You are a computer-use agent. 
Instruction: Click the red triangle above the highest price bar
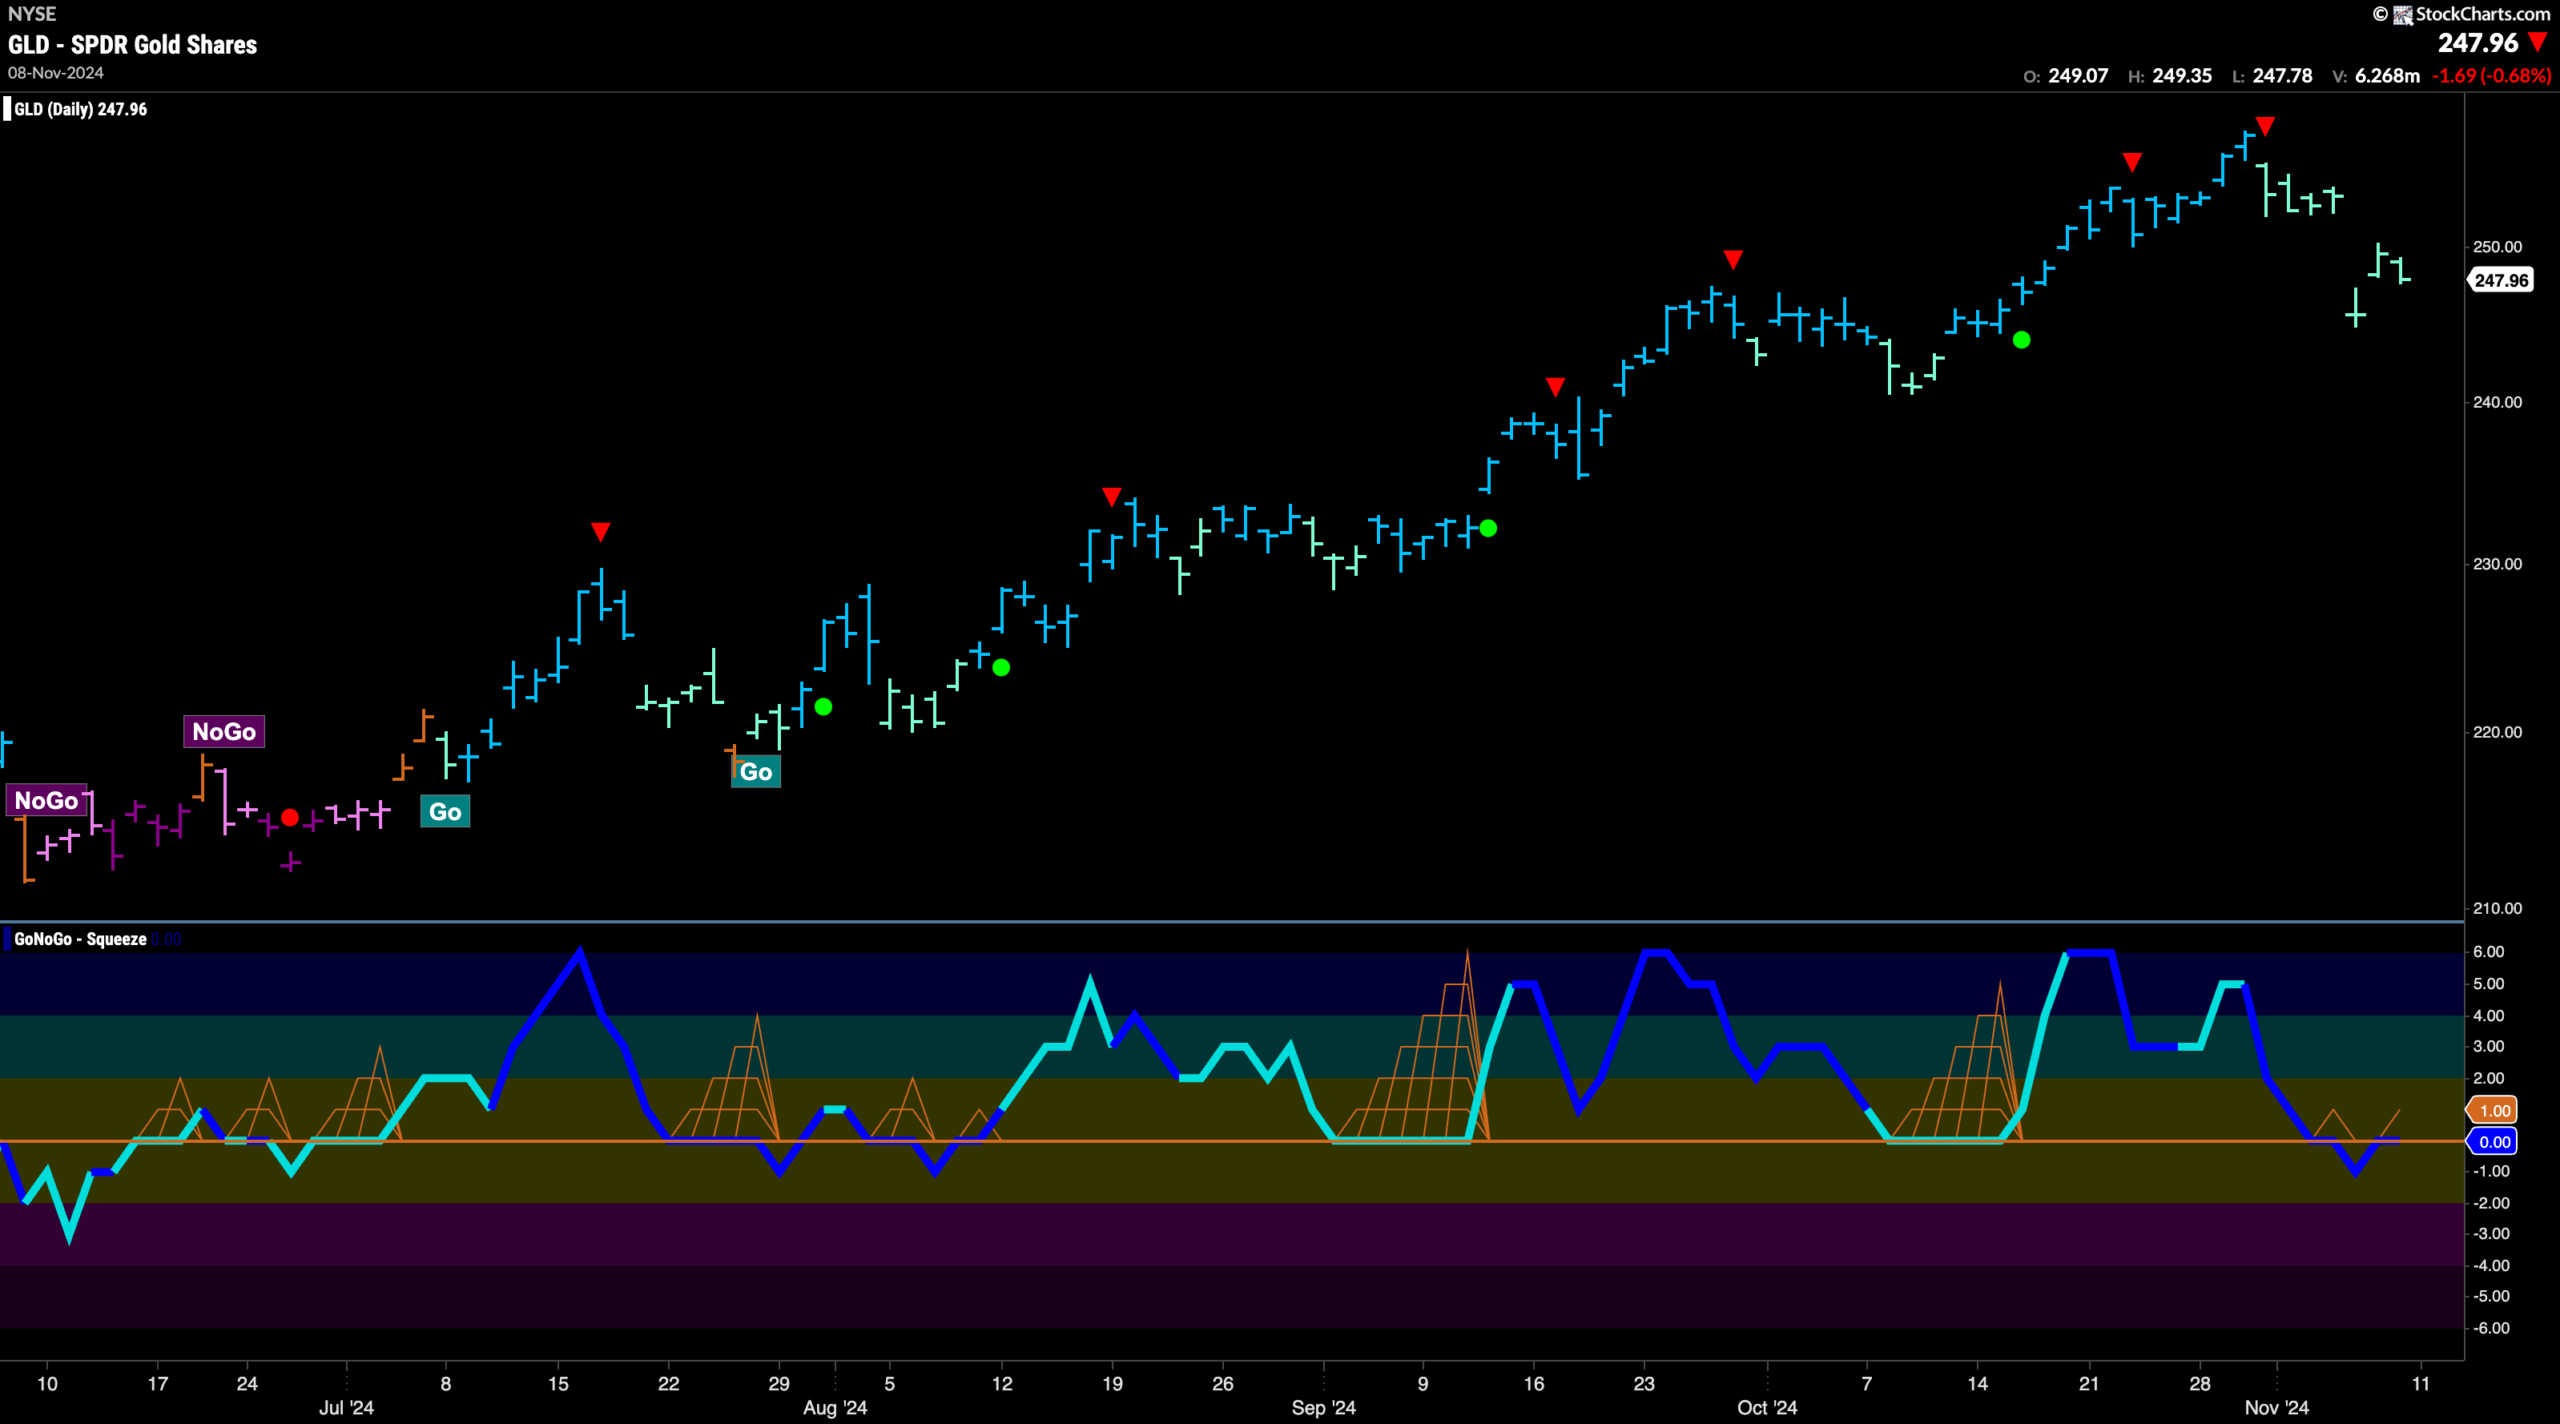pos(2265,126)
